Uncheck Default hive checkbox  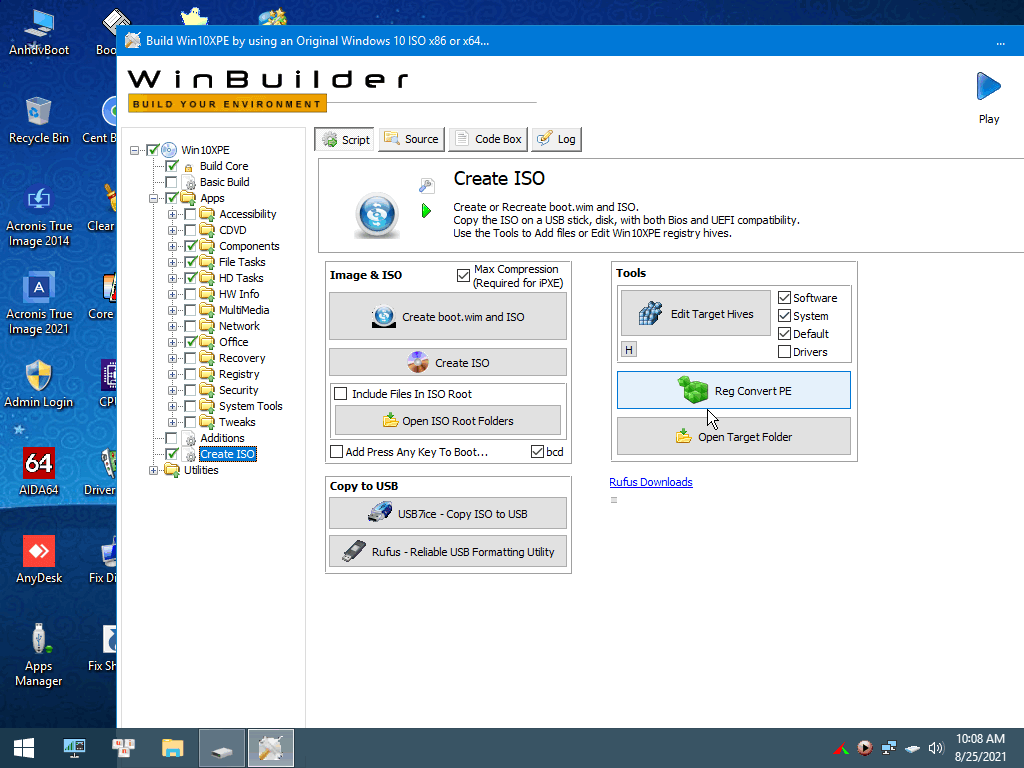pyautogui.click(x=784, y=334)
